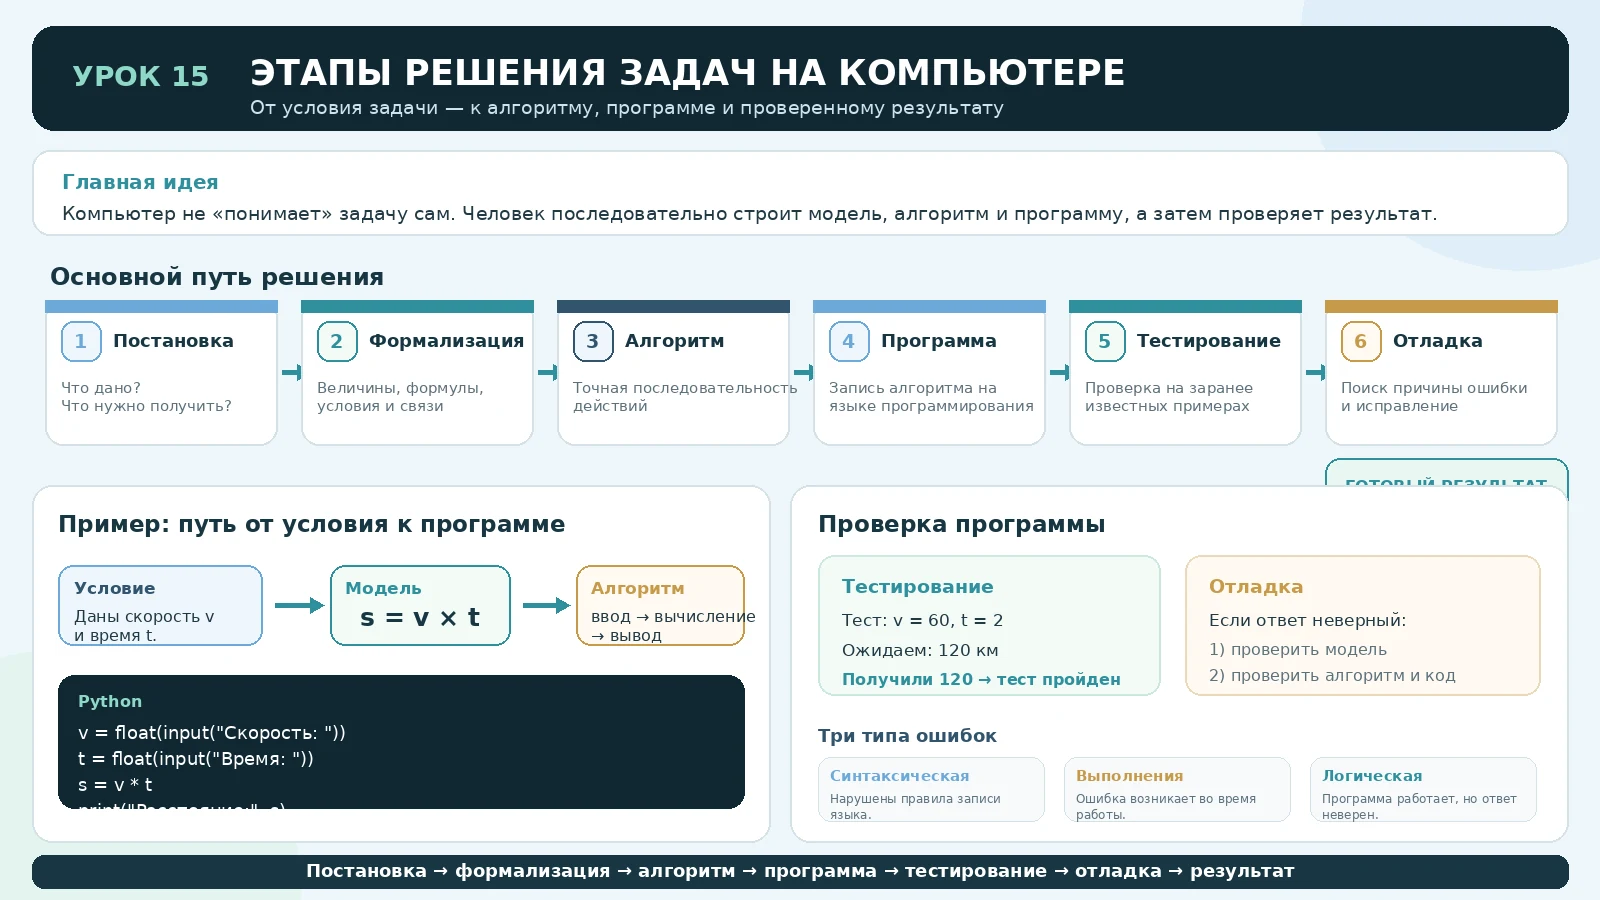
Task: Select the 'УРОК 15' label in header
Action: pos(141,76)
